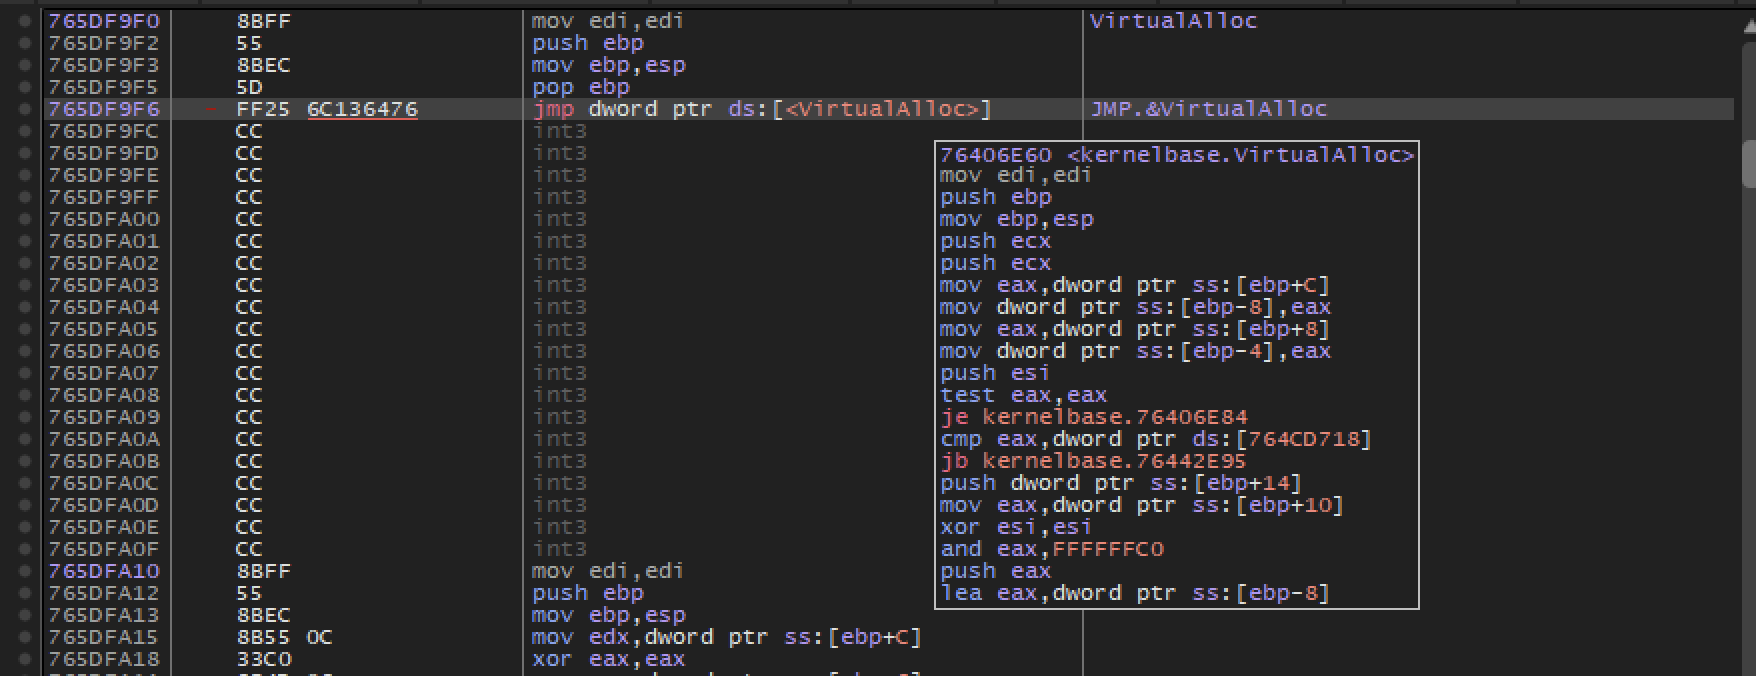This screenshot has width=1756, height=676.
Task: Select address 765DF9F3 in the address column
Action: point(104,65)
